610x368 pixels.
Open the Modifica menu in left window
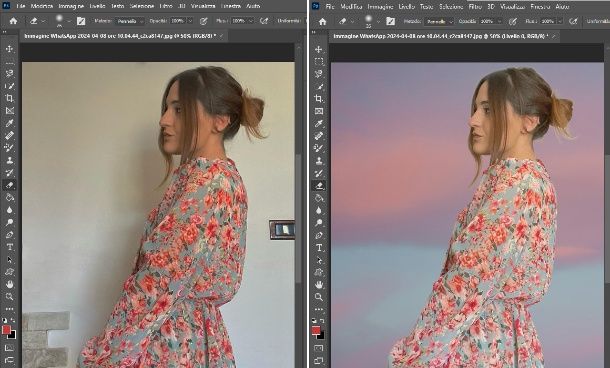point(42,6)
